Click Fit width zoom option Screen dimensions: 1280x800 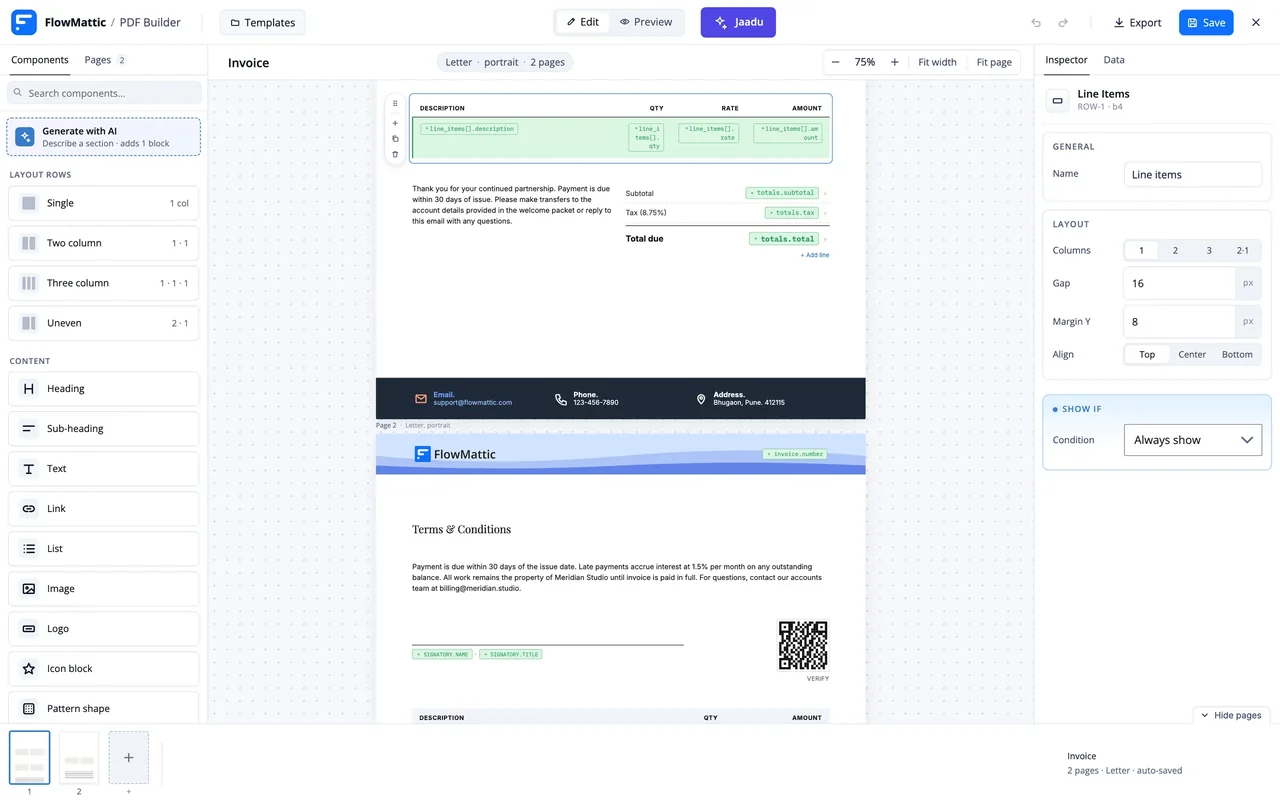(937, 62)
